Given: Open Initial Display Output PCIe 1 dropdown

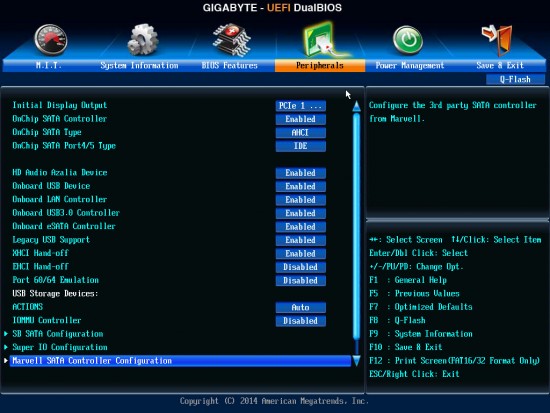Looking at the screenshot, I should (301, 106).
